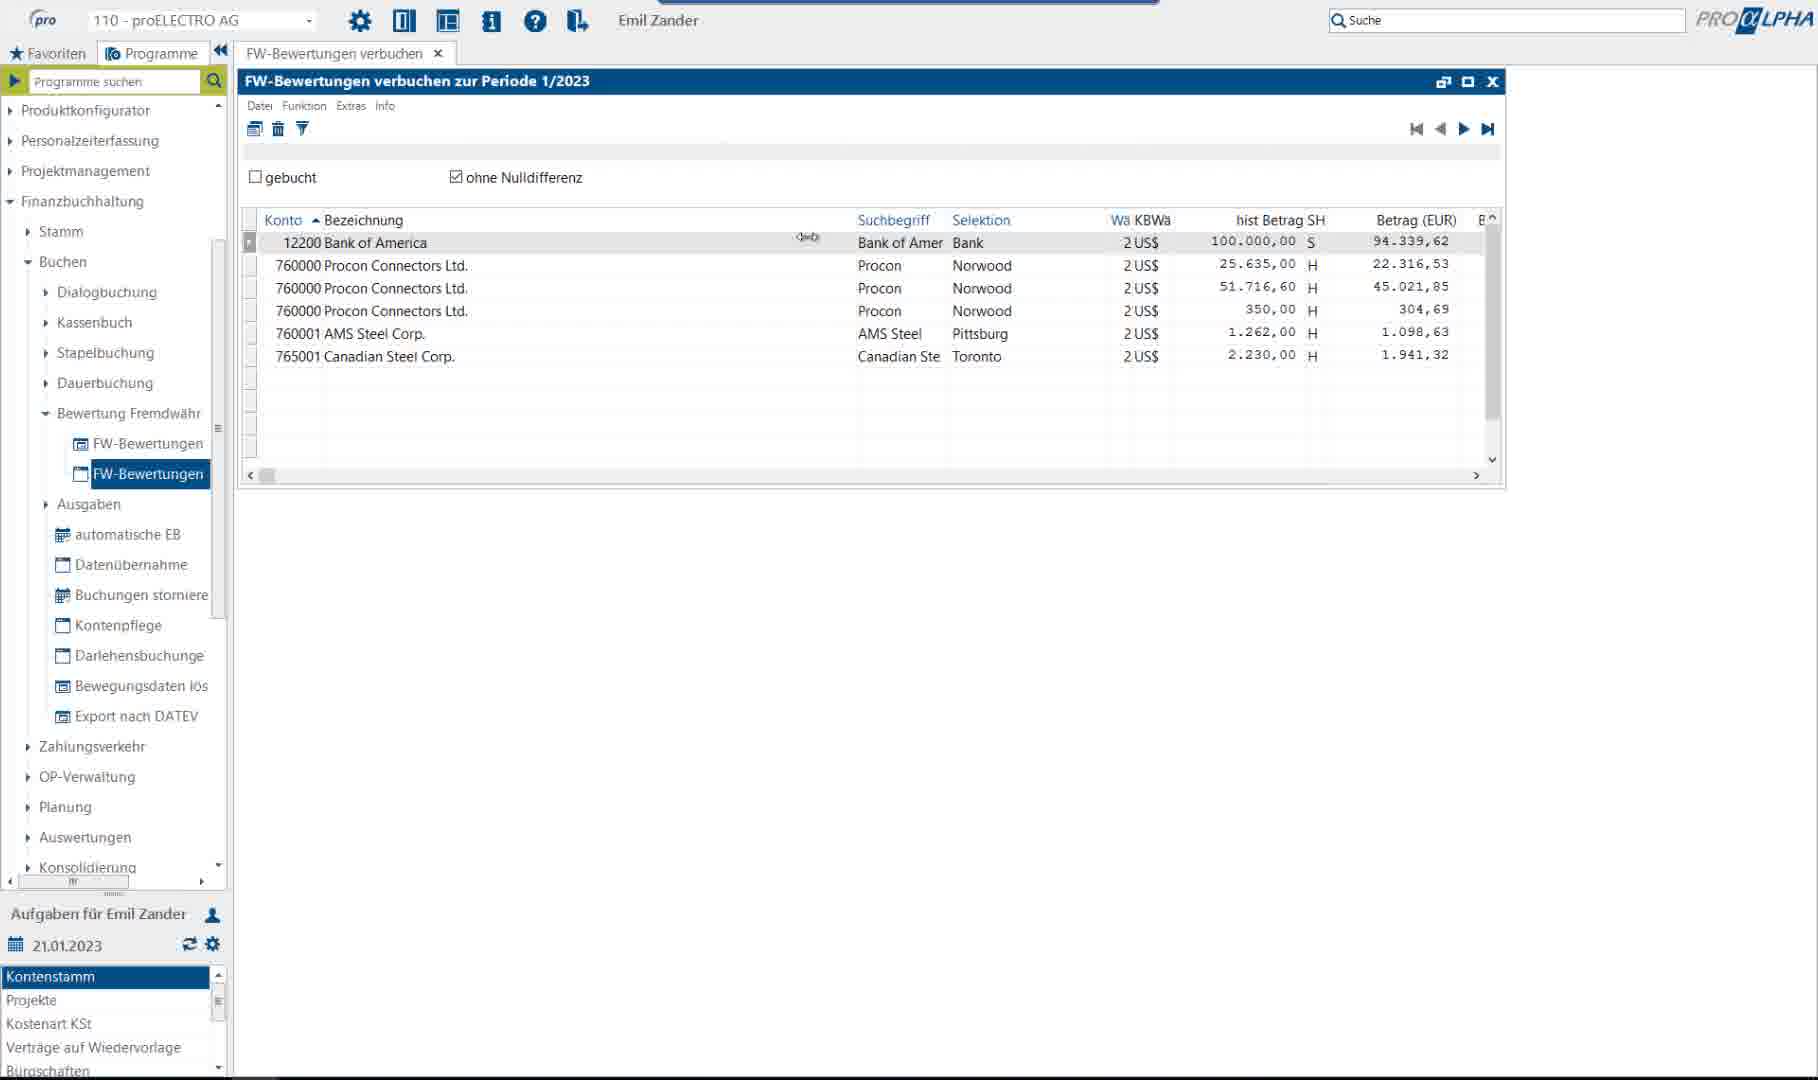The image size is (1818, 1080).
Task: Open the Extras menu
Action: [351, 106]
